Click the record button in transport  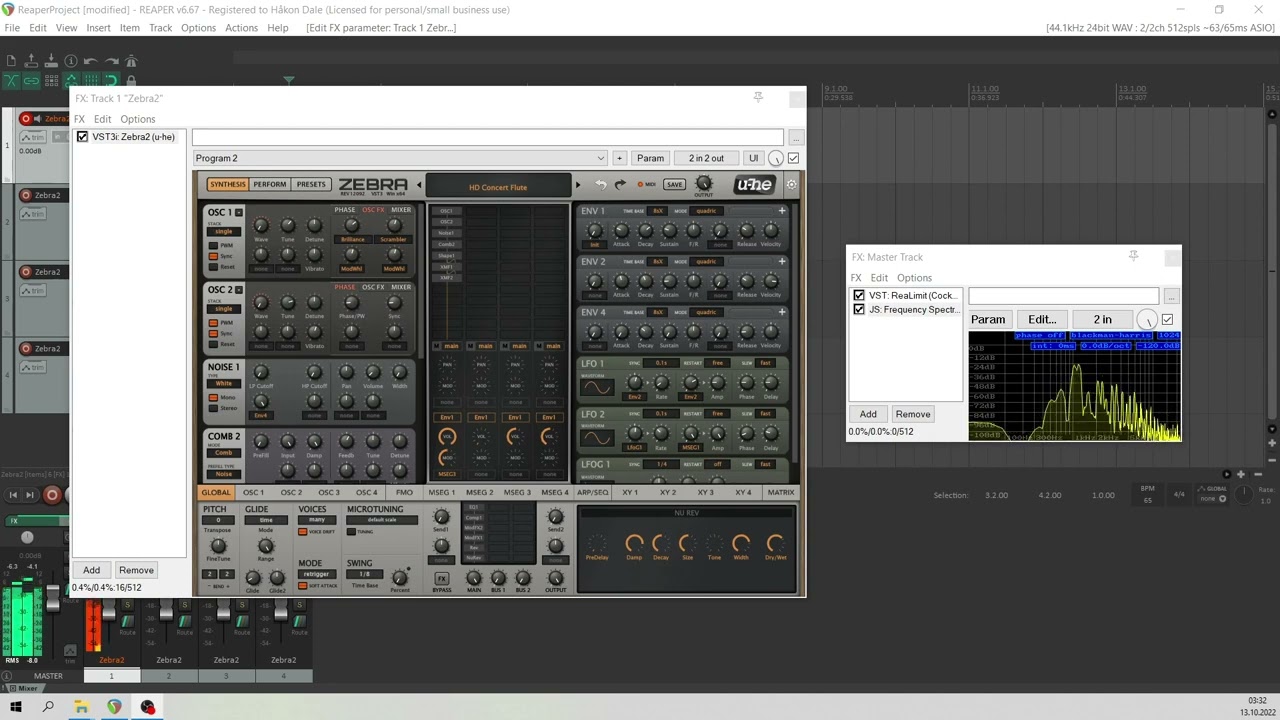(52, 495)
